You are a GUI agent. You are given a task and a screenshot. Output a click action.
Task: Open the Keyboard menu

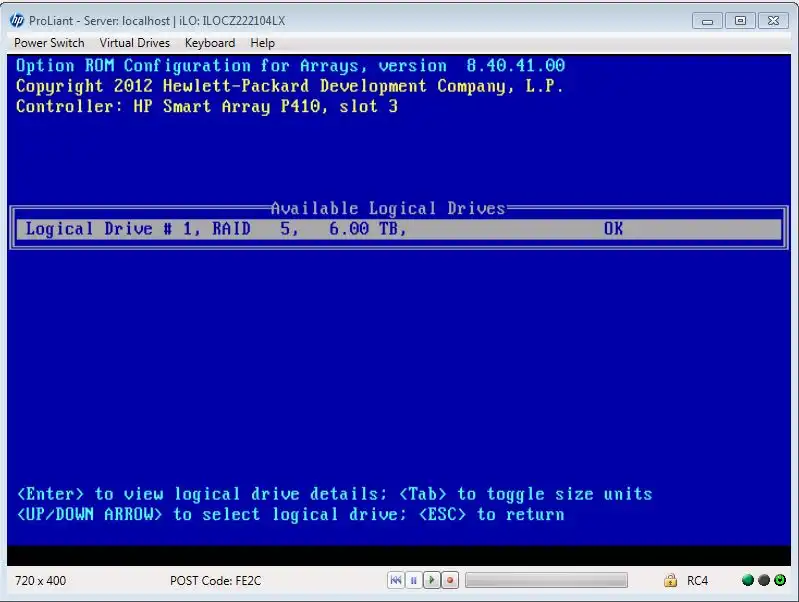pos(210,43)
